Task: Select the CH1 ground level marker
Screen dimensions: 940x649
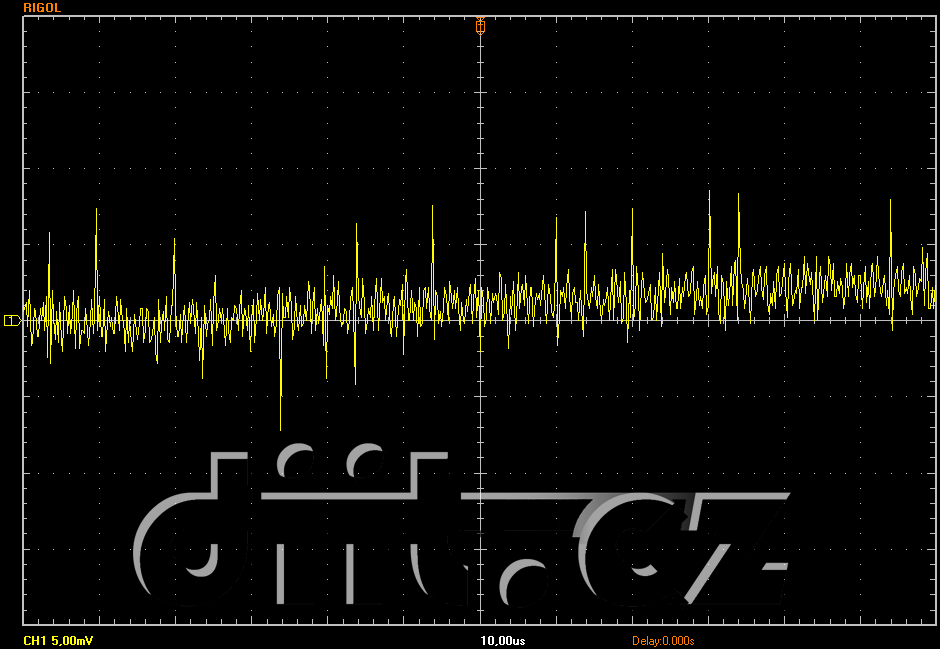Action: (x=12, y=321)
